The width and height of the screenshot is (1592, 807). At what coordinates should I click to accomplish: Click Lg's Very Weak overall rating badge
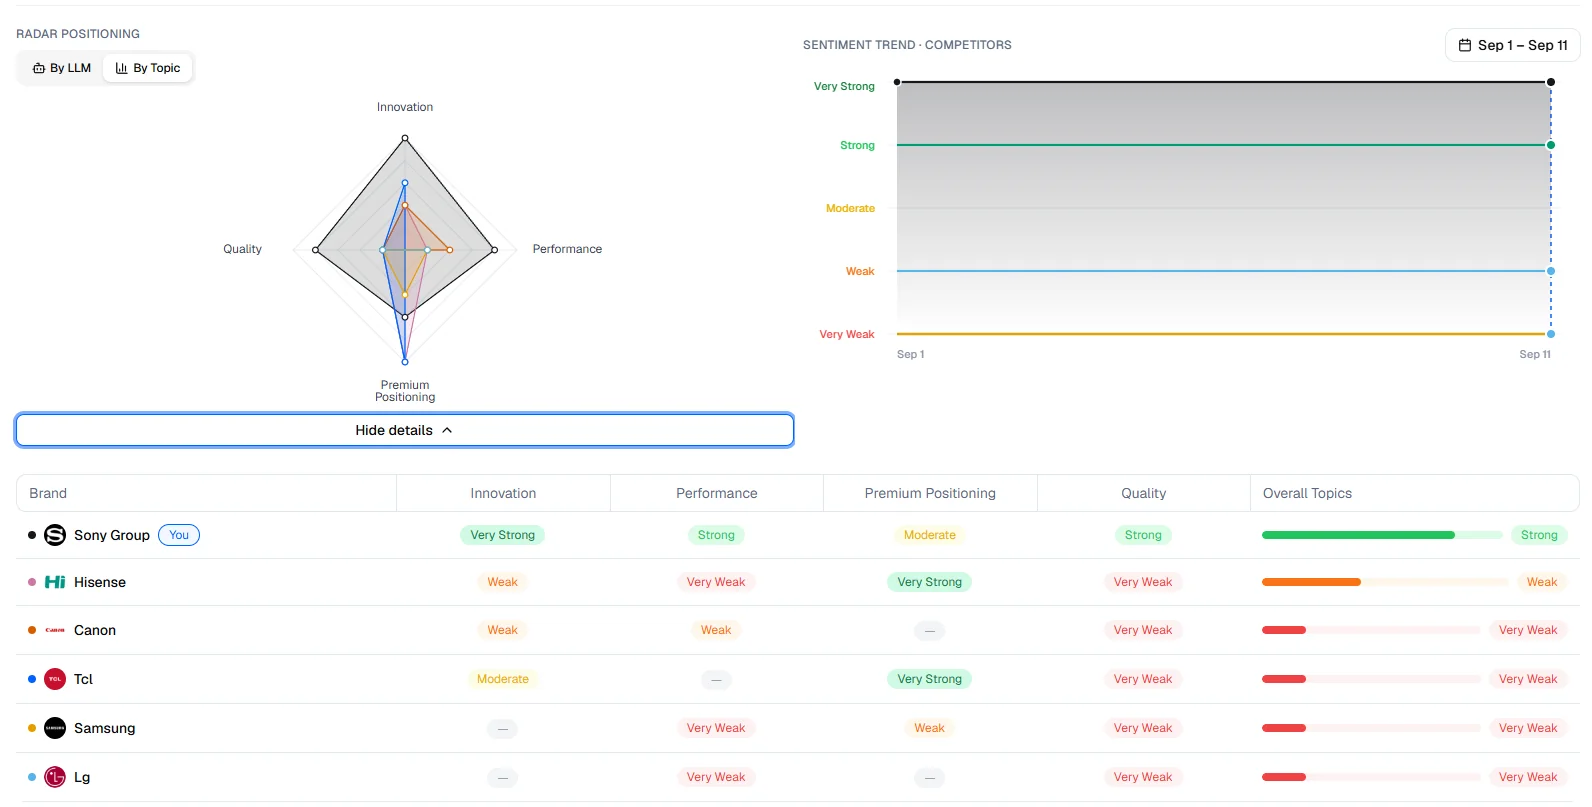click(x=1528, y=777)
